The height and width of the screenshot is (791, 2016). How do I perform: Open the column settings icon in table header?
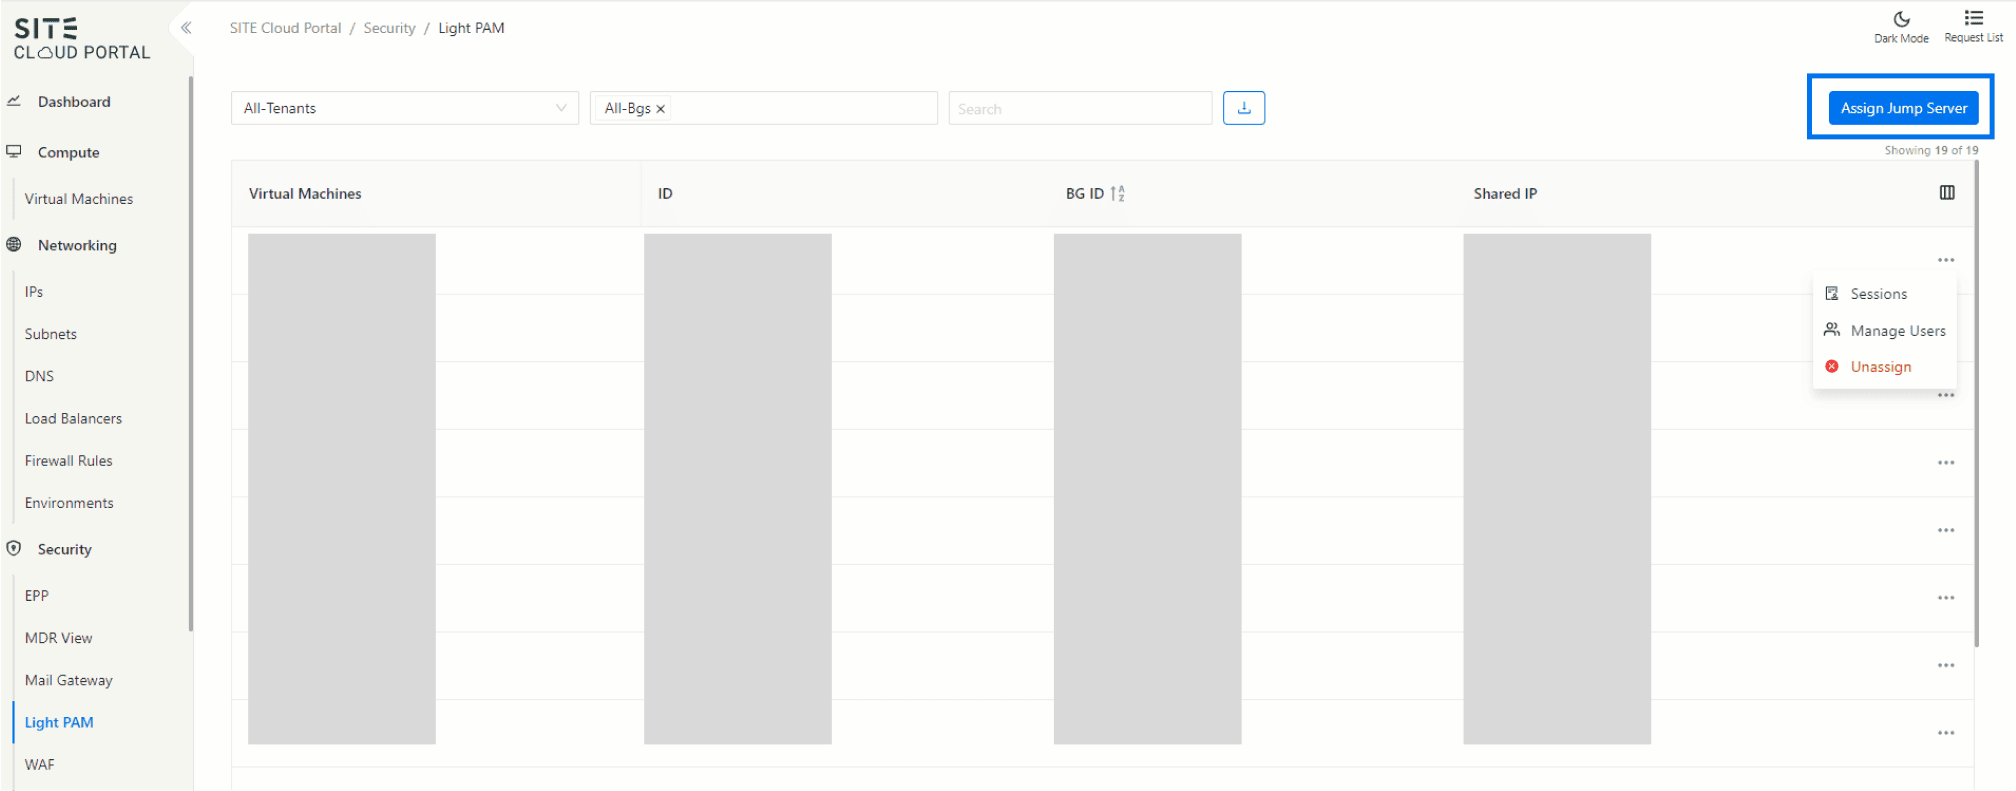pos(1947,193)
